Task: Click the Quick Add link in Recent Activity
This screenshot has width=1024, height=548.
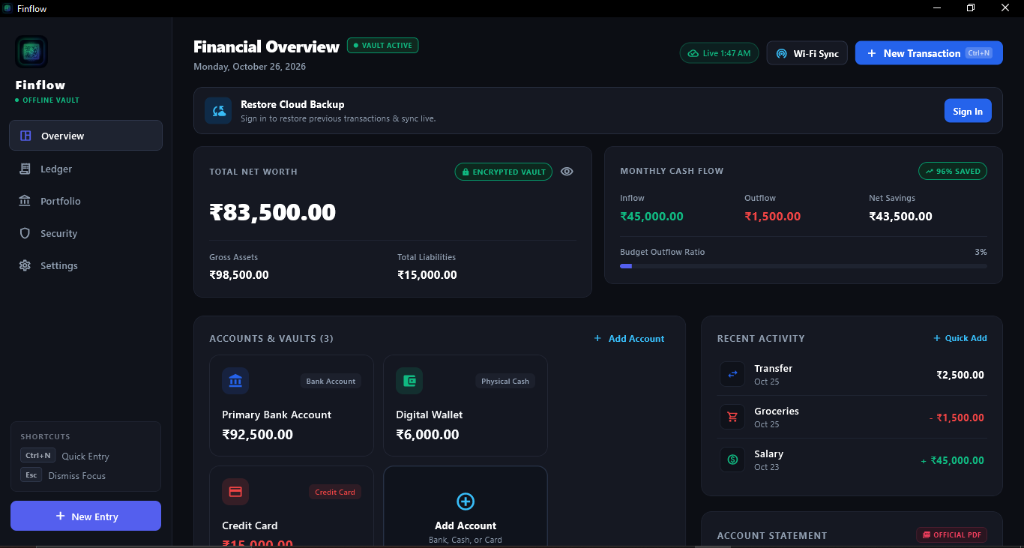Action: point(960,338)
